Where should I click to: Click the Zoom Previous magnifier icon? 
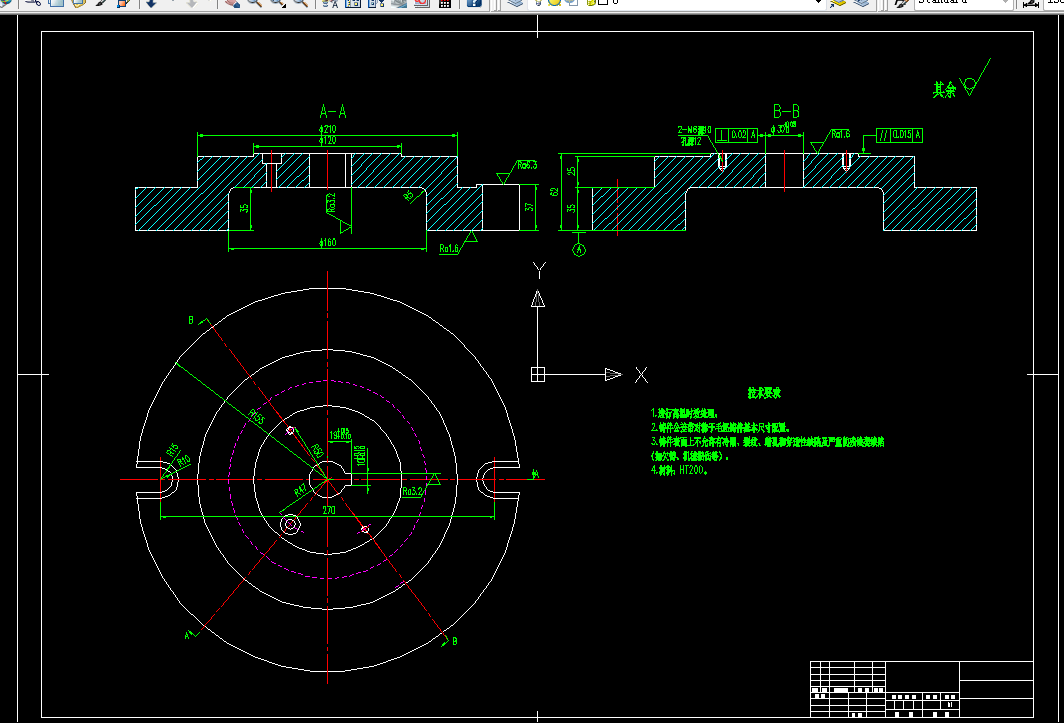tap(300, 3)
